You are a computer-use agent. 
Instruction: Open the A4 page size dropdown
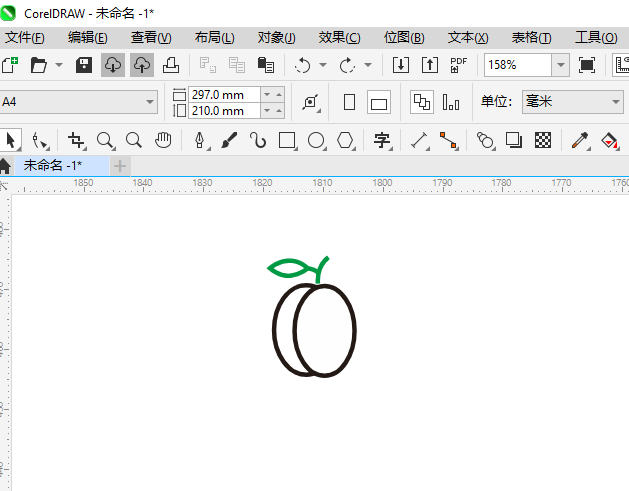(150, 102)
